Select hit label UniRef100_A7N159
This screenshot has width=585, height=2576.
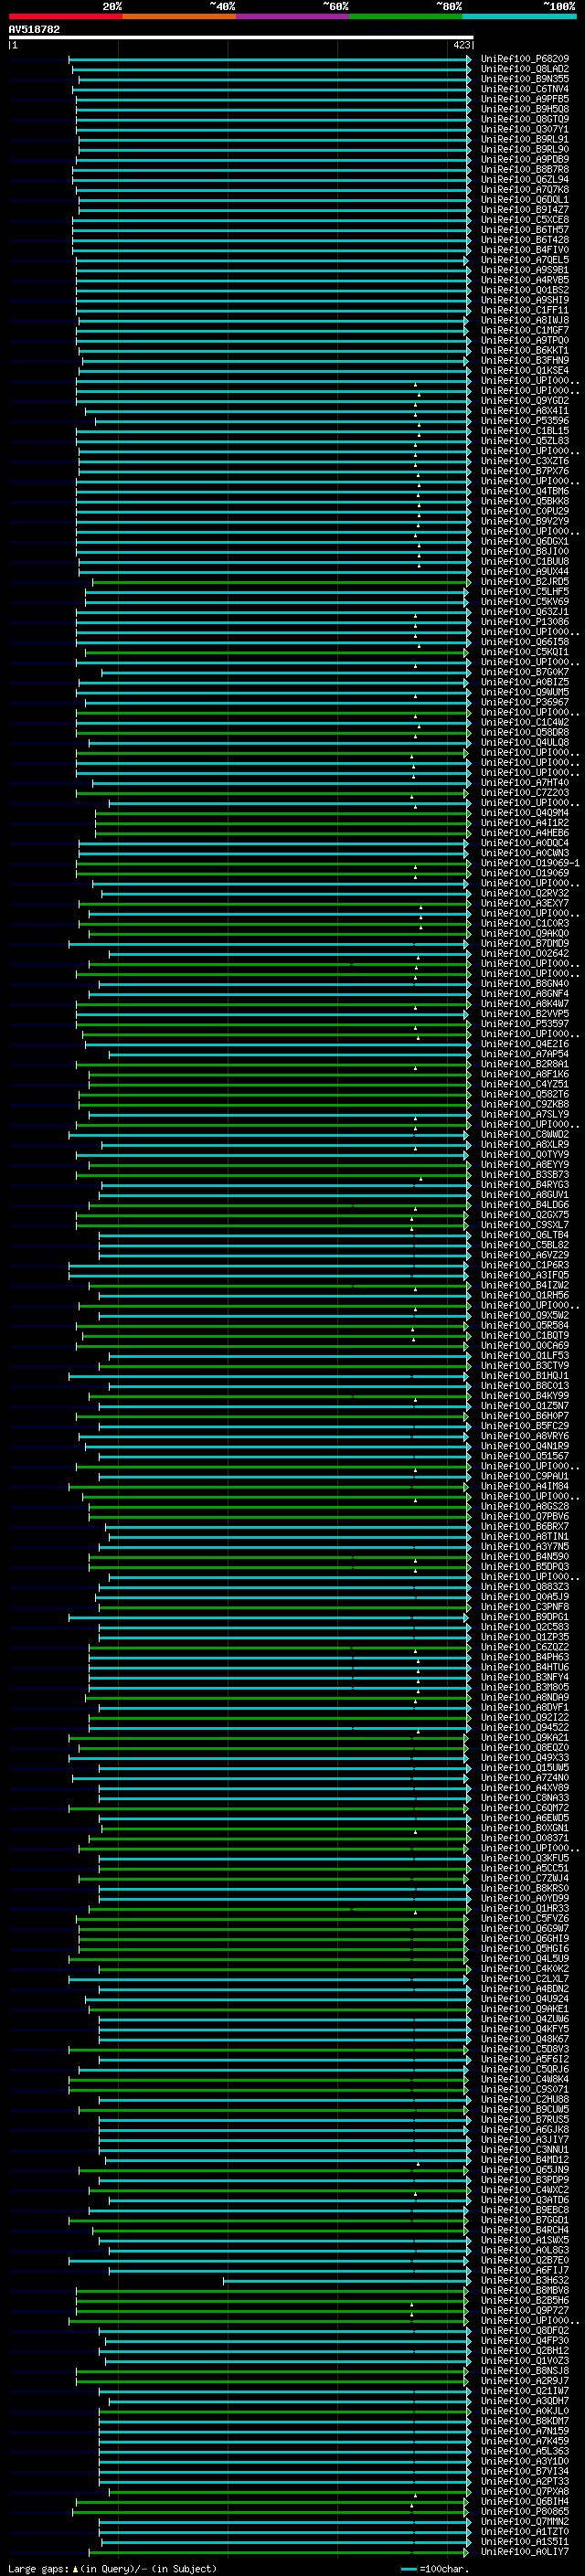(524, 2430)
